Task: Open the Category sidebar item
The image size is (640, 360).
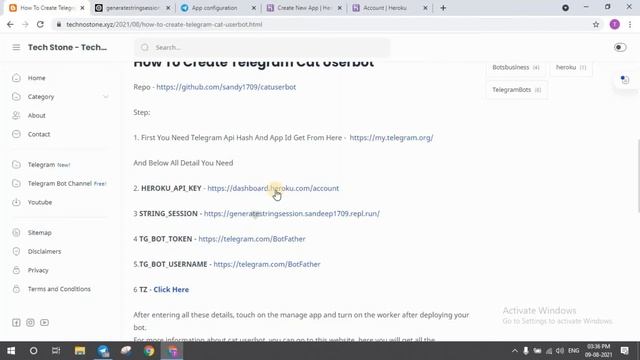Action: [41, 97]
